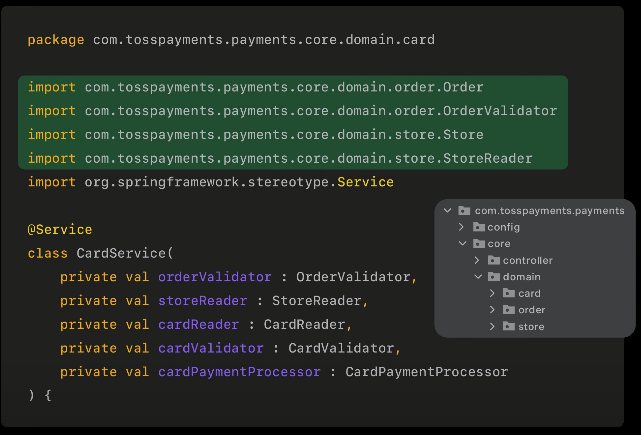Click the order folder icon
The width and height of the screenshot is (641, 435).
(x=509, y=310)
